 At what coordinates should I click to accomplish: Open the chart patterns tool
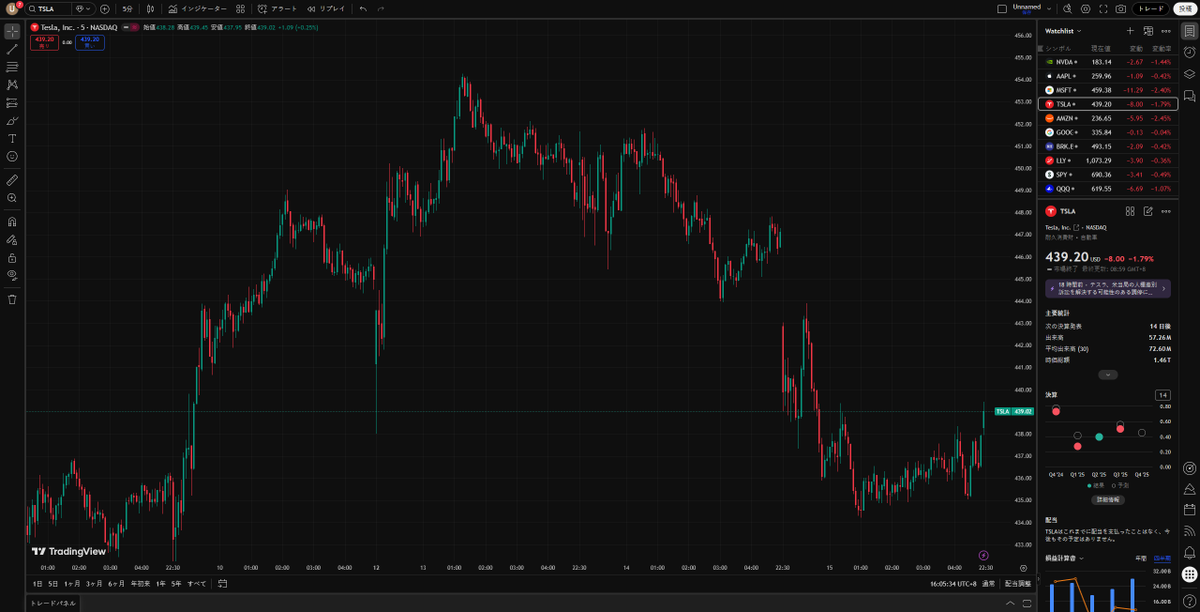[x=12, y=85]
